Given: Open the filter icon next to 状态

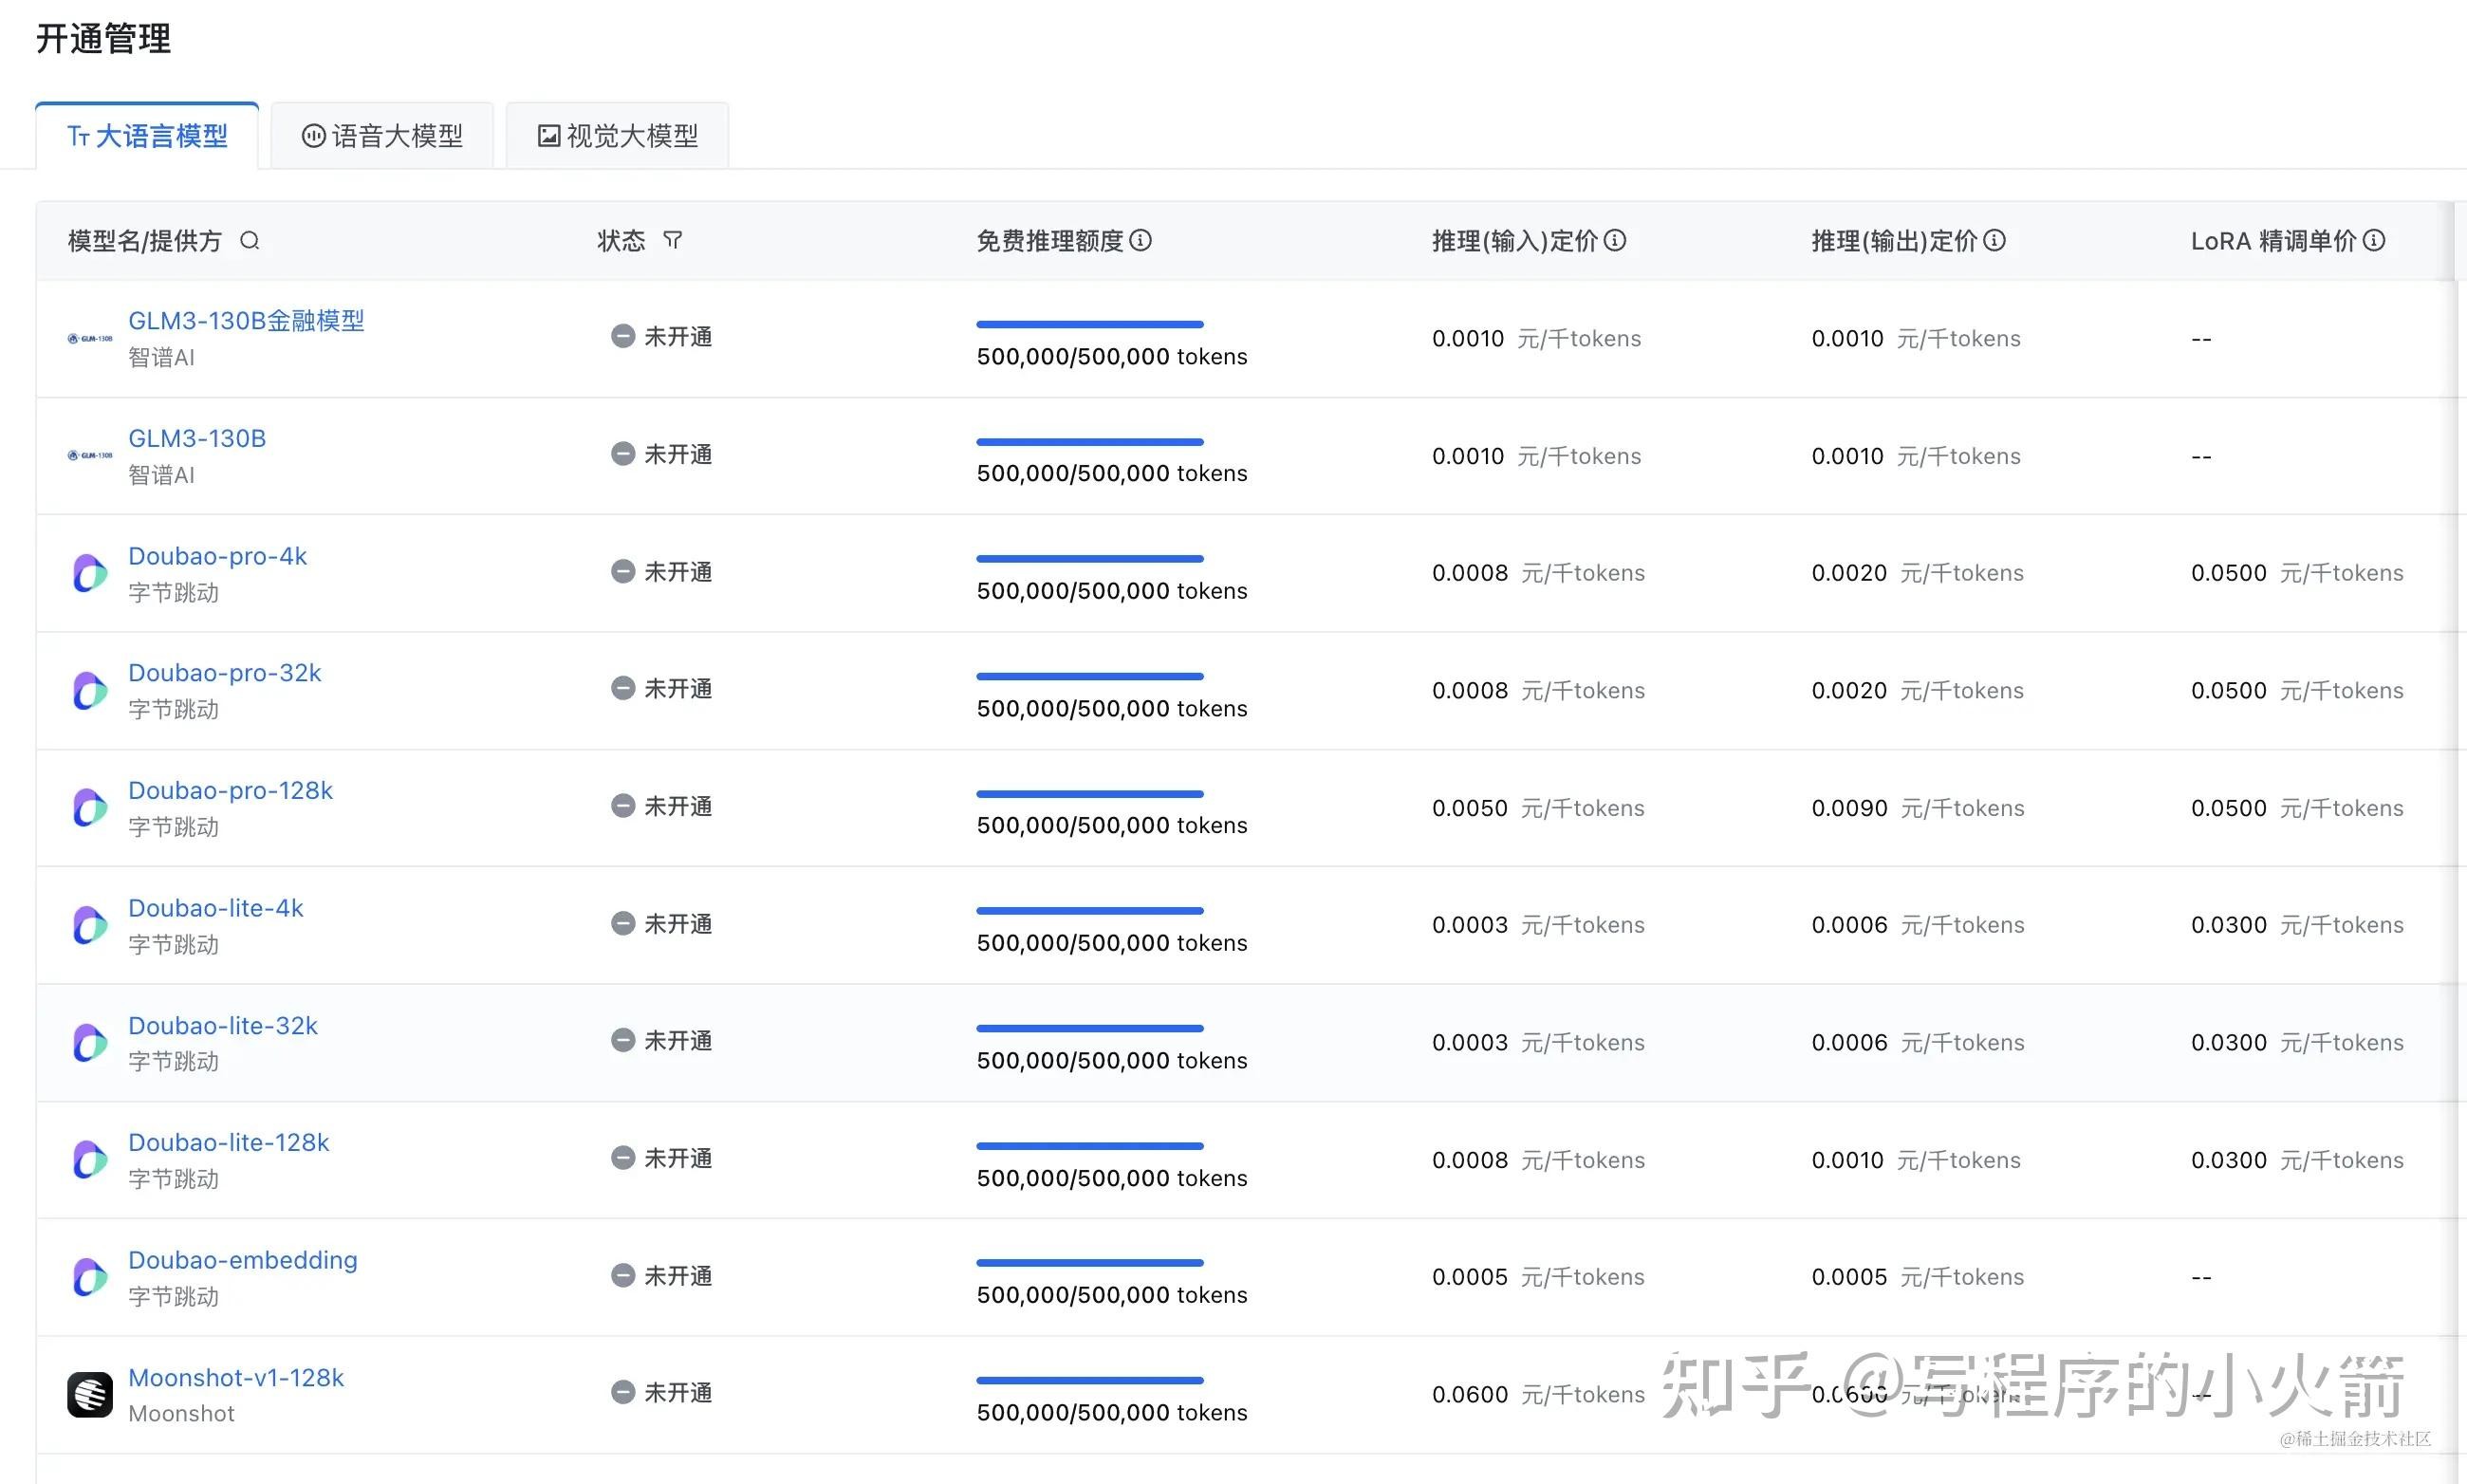Looking at the screenshot, I should [x=673, y=241].
